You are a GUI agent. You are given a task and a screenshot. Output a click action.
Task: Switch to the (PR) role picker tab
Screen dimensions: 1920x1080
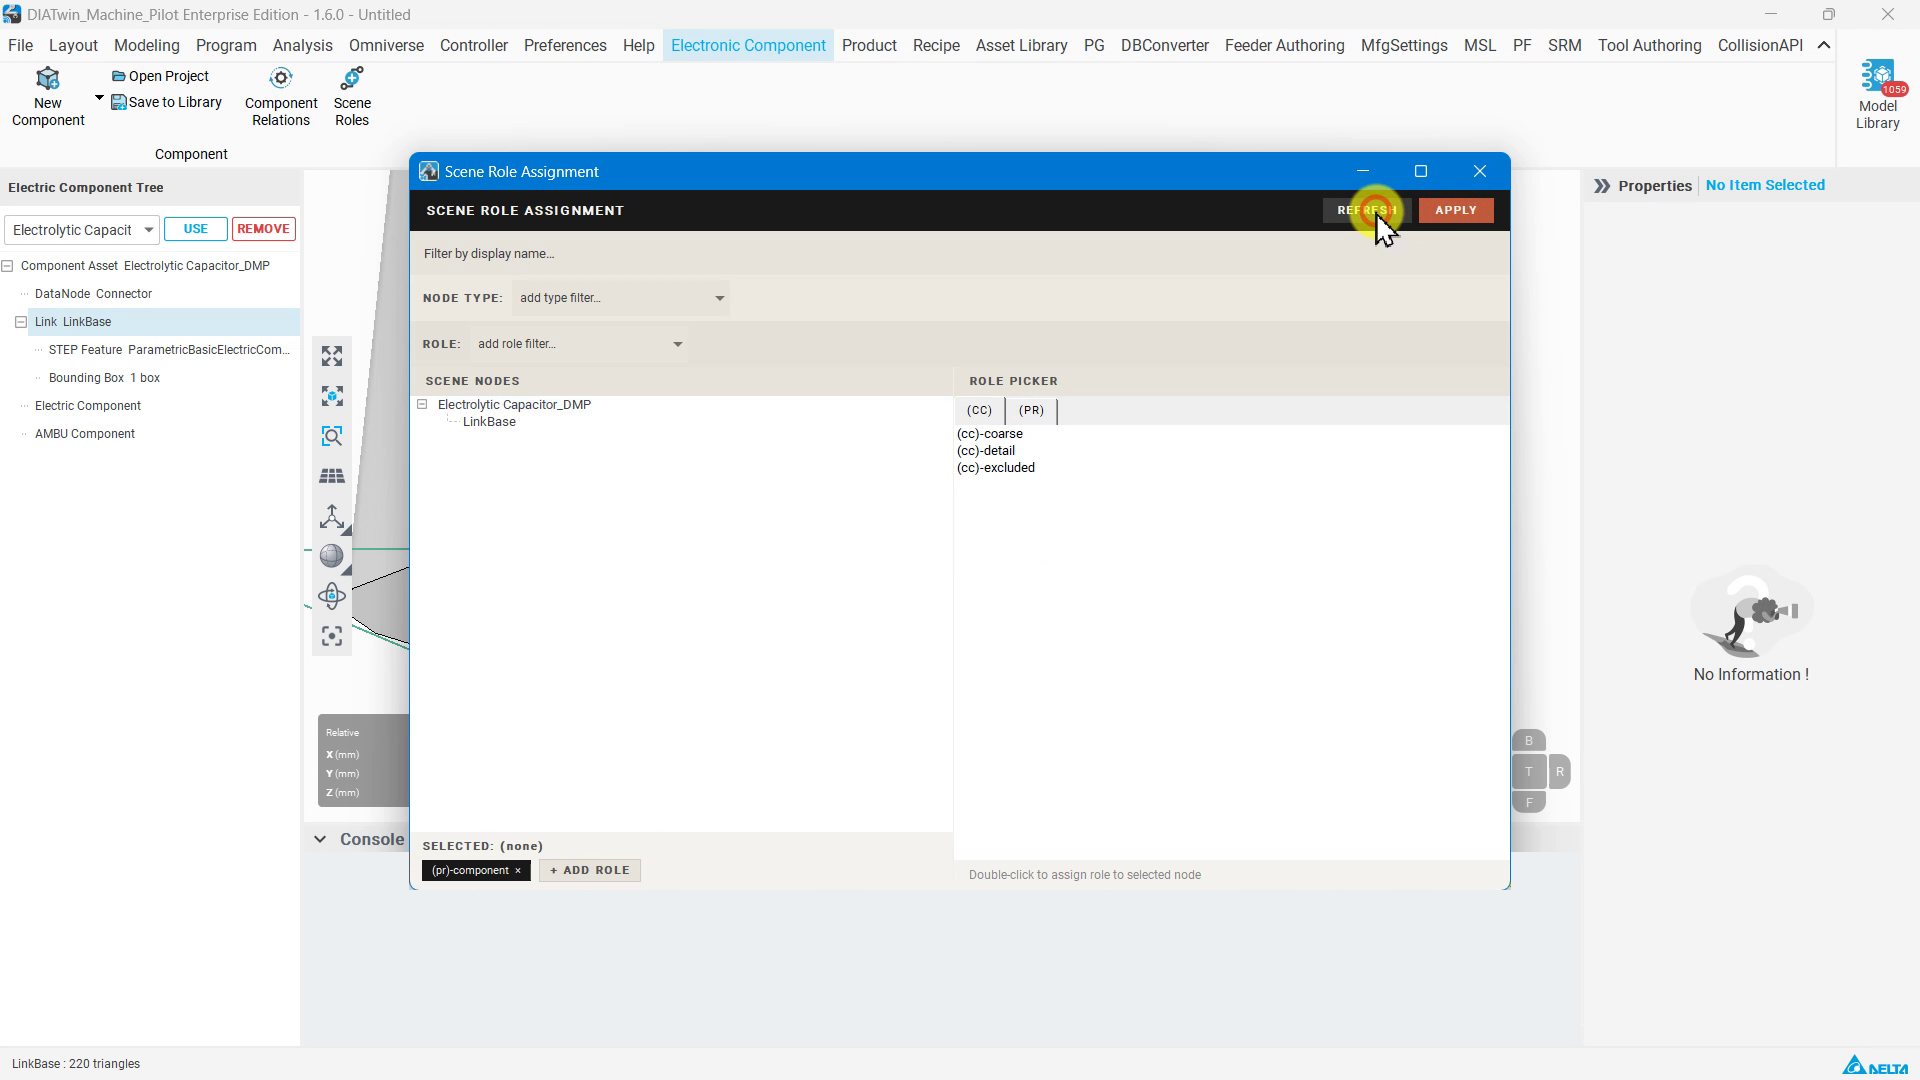1031,411
